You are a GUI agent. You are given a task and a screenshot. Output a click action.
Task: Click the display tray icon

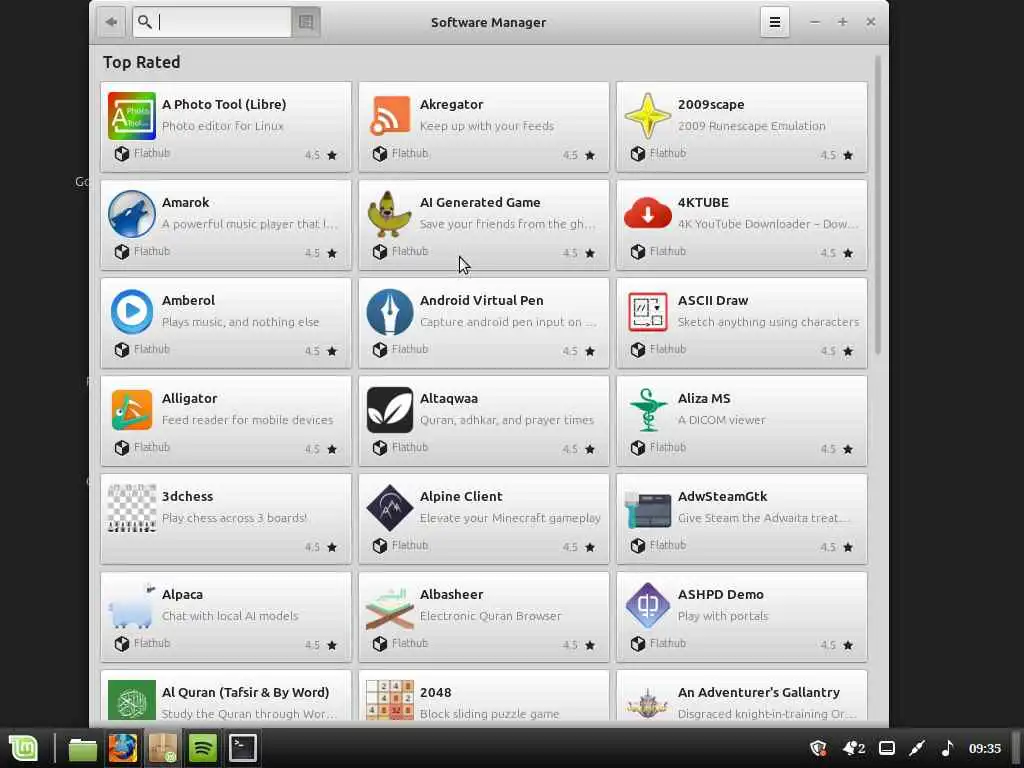(x=886, y=748)
